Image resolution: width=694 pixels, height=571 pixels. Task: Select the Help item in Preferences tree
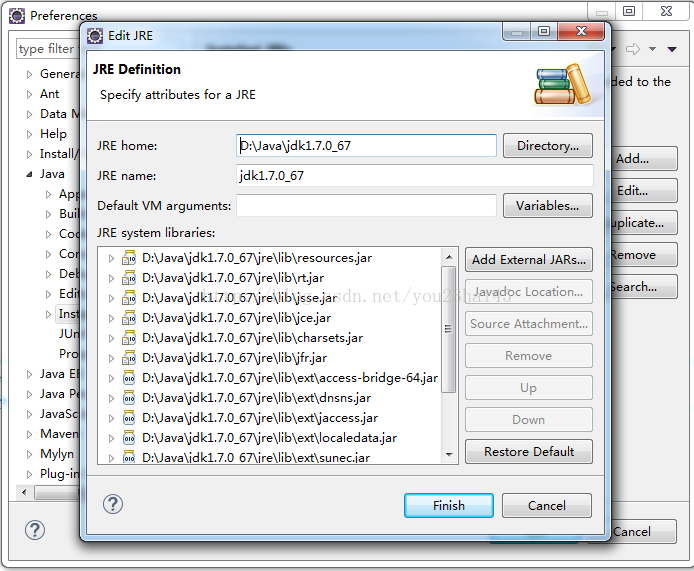(54, 134)
